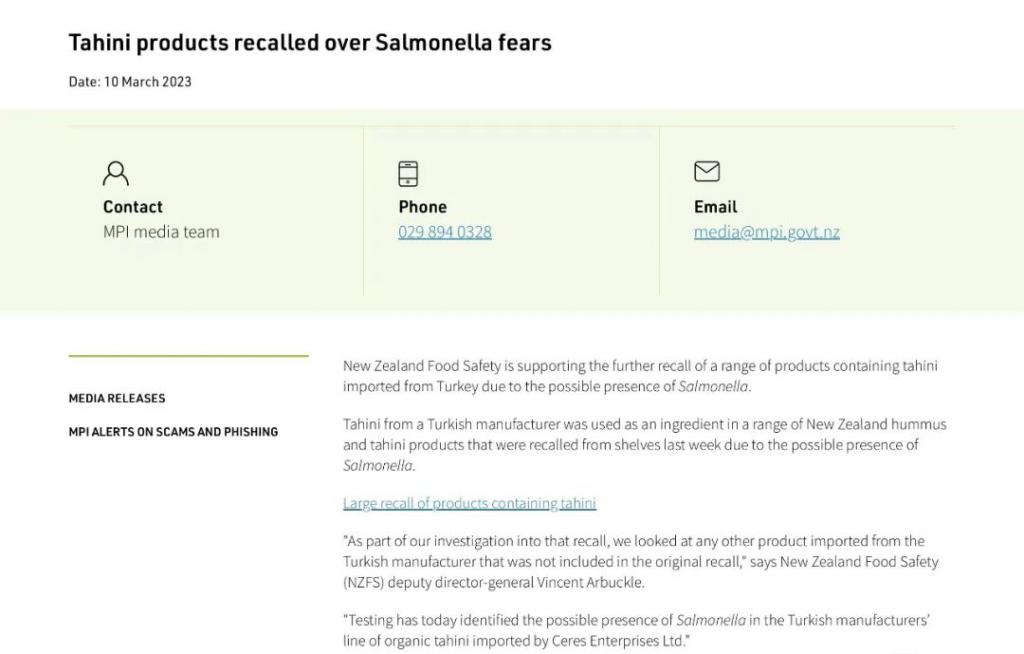Call the 029 894 0328 phone link
This screenshot has width=1024, height=654.
click(x=444, y=232)
